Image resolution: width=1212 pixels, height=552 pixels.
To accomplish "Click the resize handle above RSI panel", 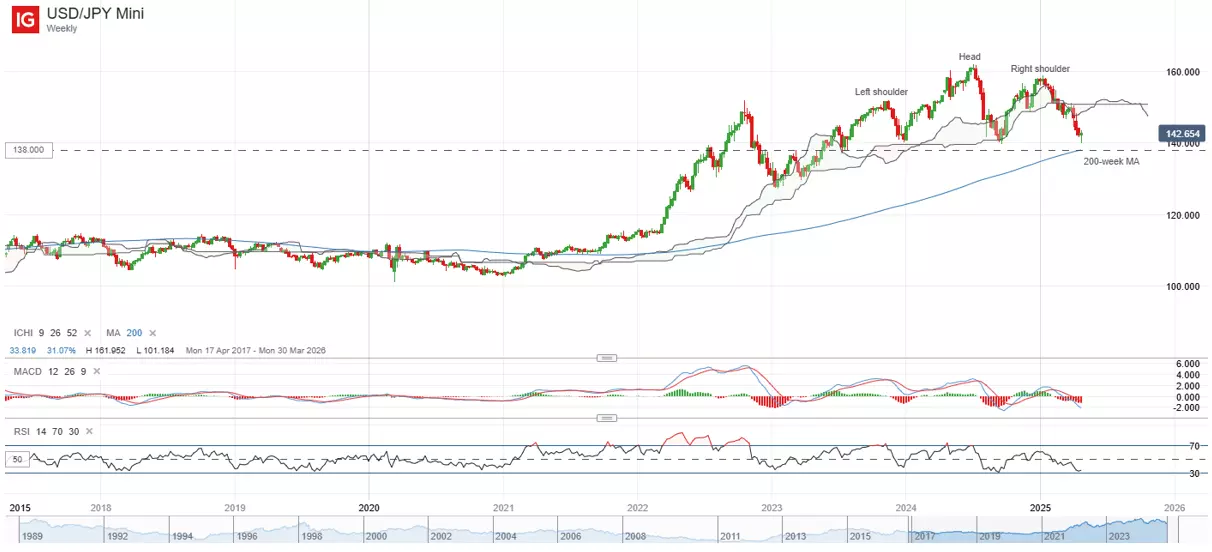I will pyautogui.click(x=606, y=416).
